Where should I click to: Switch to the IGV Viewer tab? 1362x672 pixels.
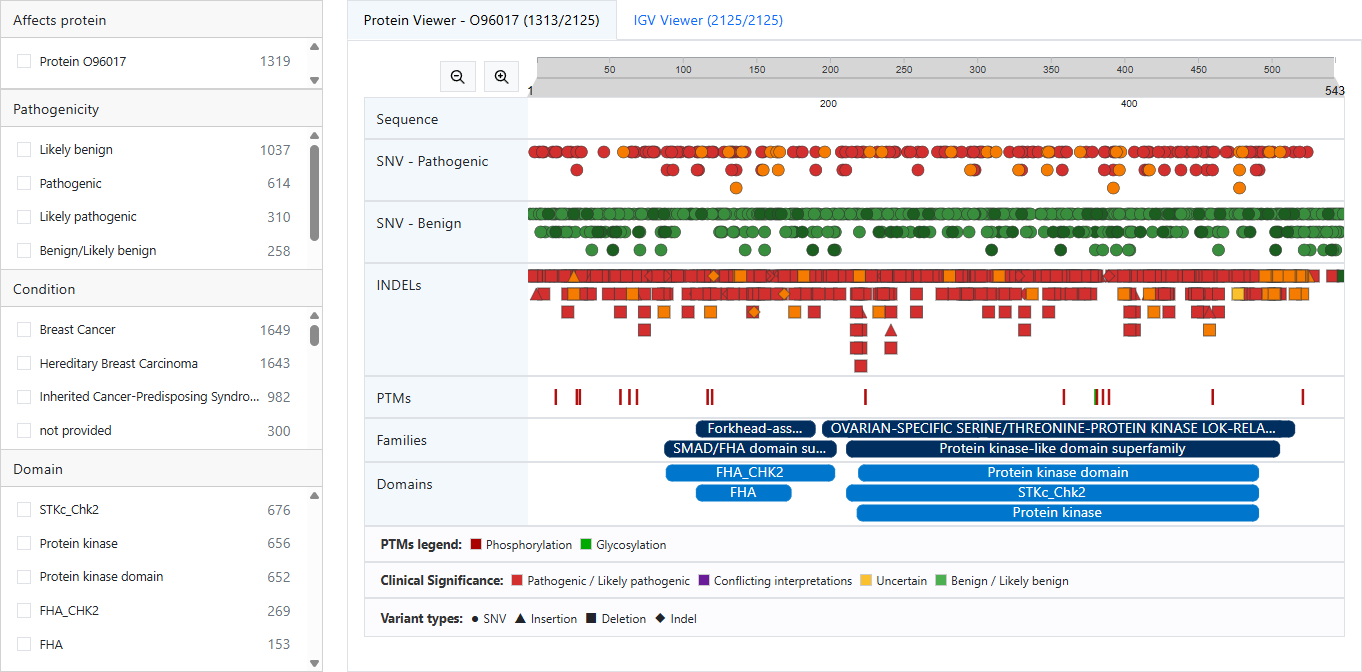click(707, 19)
